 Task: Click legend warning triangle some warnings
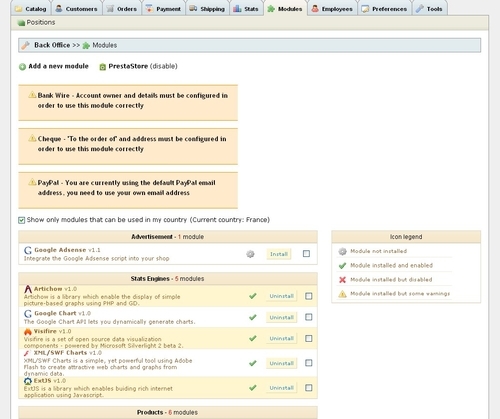(342, 294)
